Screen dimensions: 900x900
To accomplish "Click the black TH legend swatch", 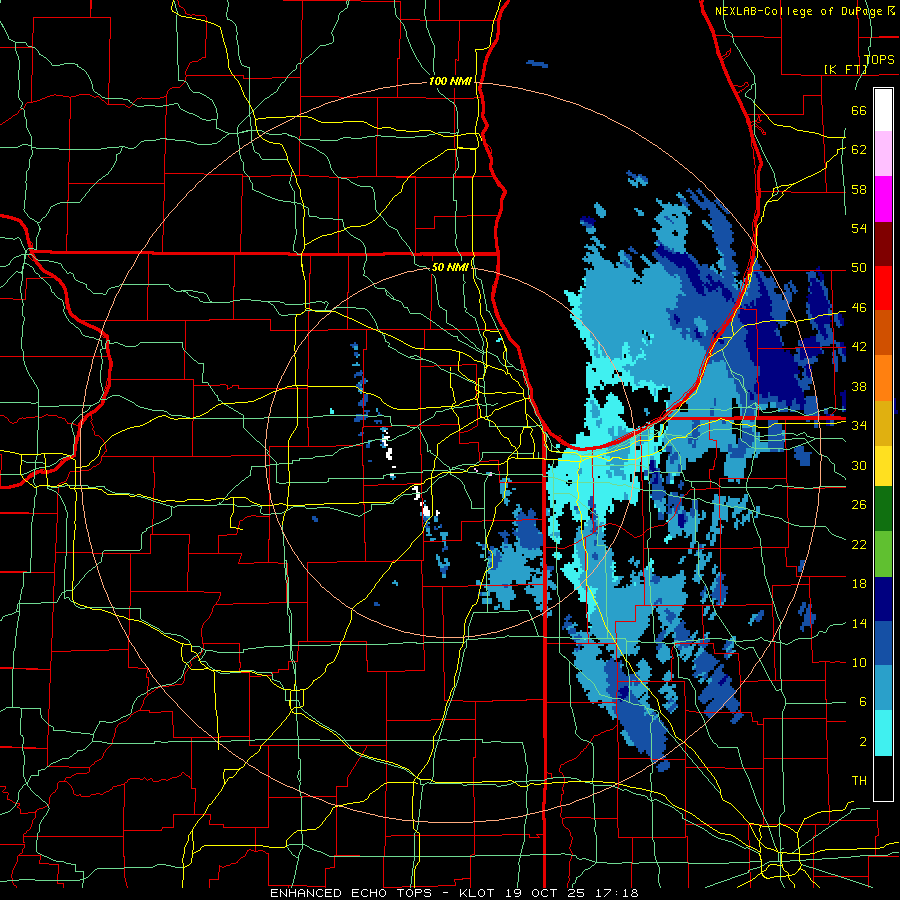I will (x=883, y=778).
